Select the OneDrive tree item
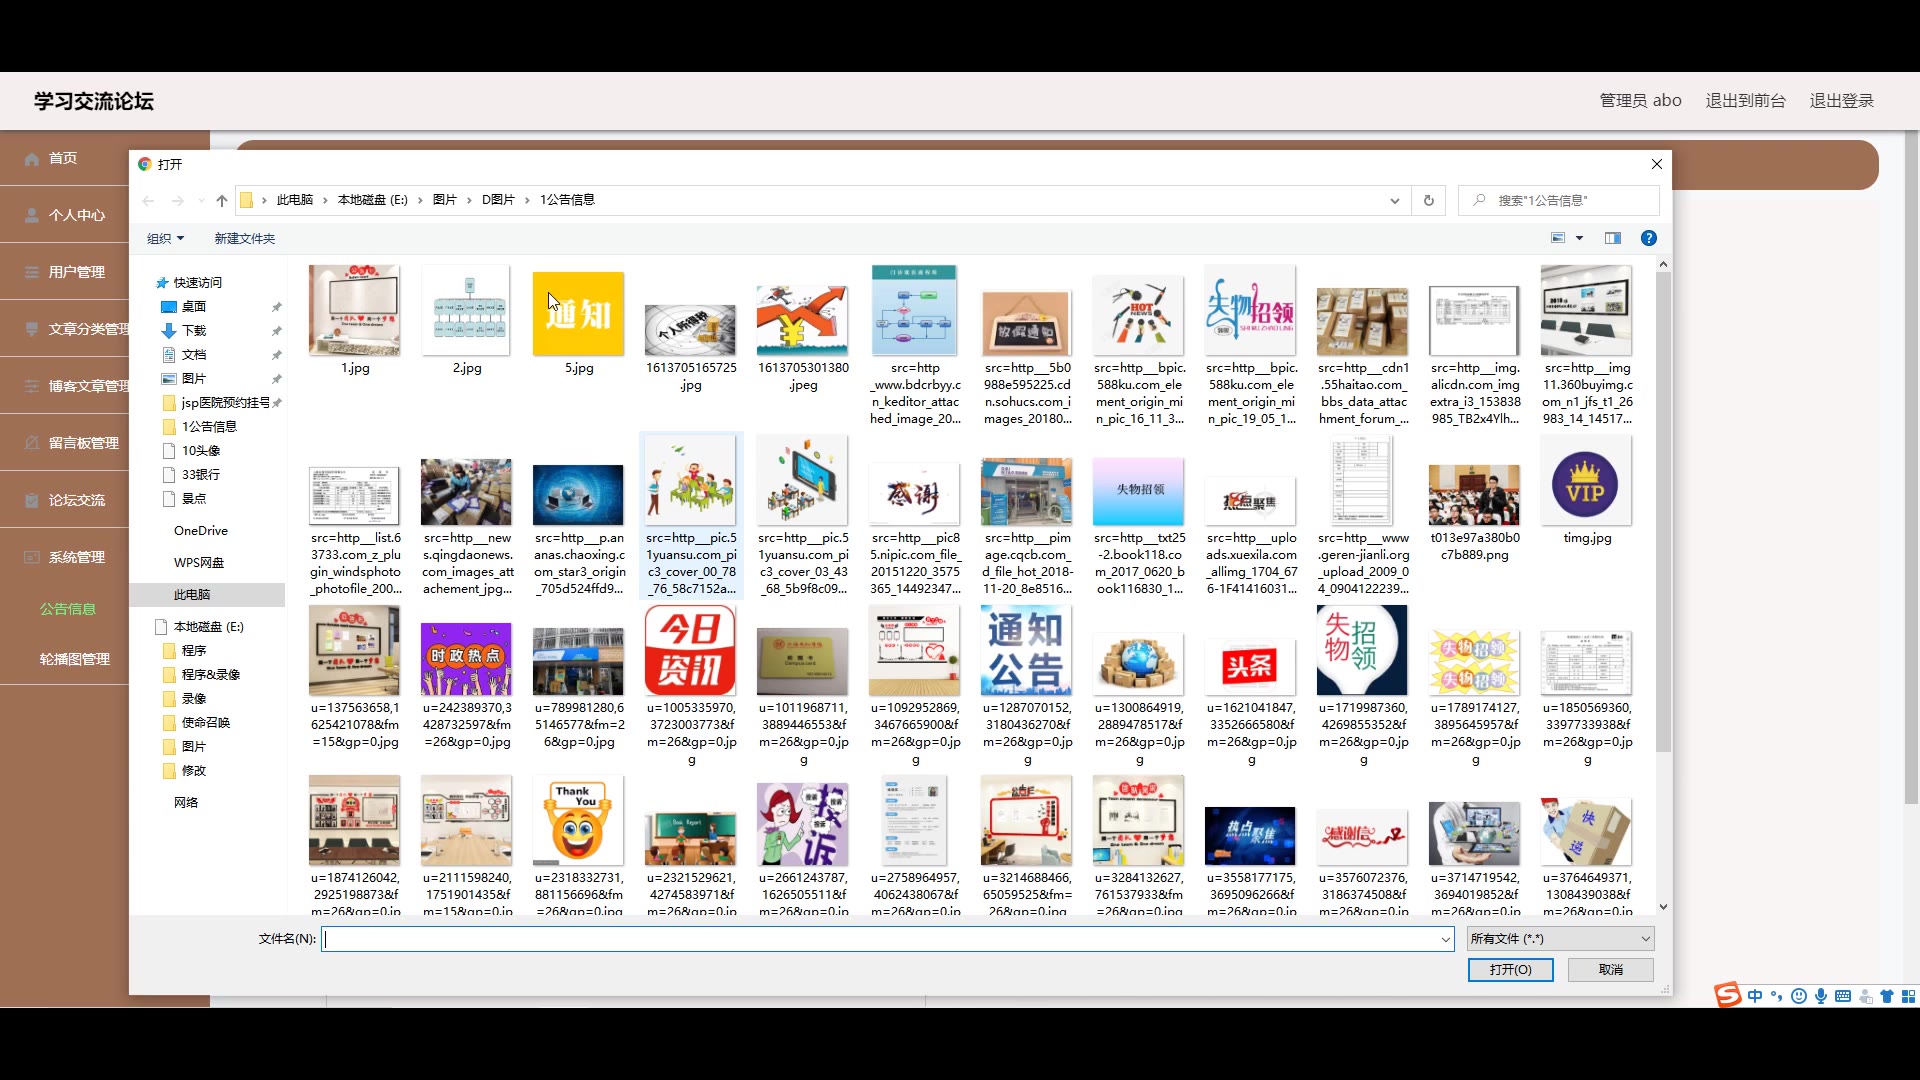Screen dimensions: 1920x1080 click(x=200, y=531)
